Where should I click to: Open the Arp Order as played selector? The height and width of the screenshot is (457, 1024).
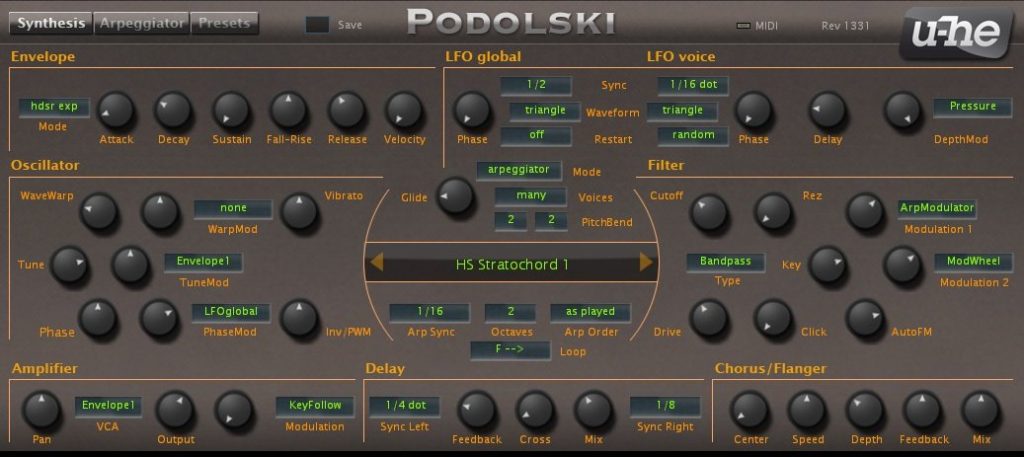coord(590,312)
